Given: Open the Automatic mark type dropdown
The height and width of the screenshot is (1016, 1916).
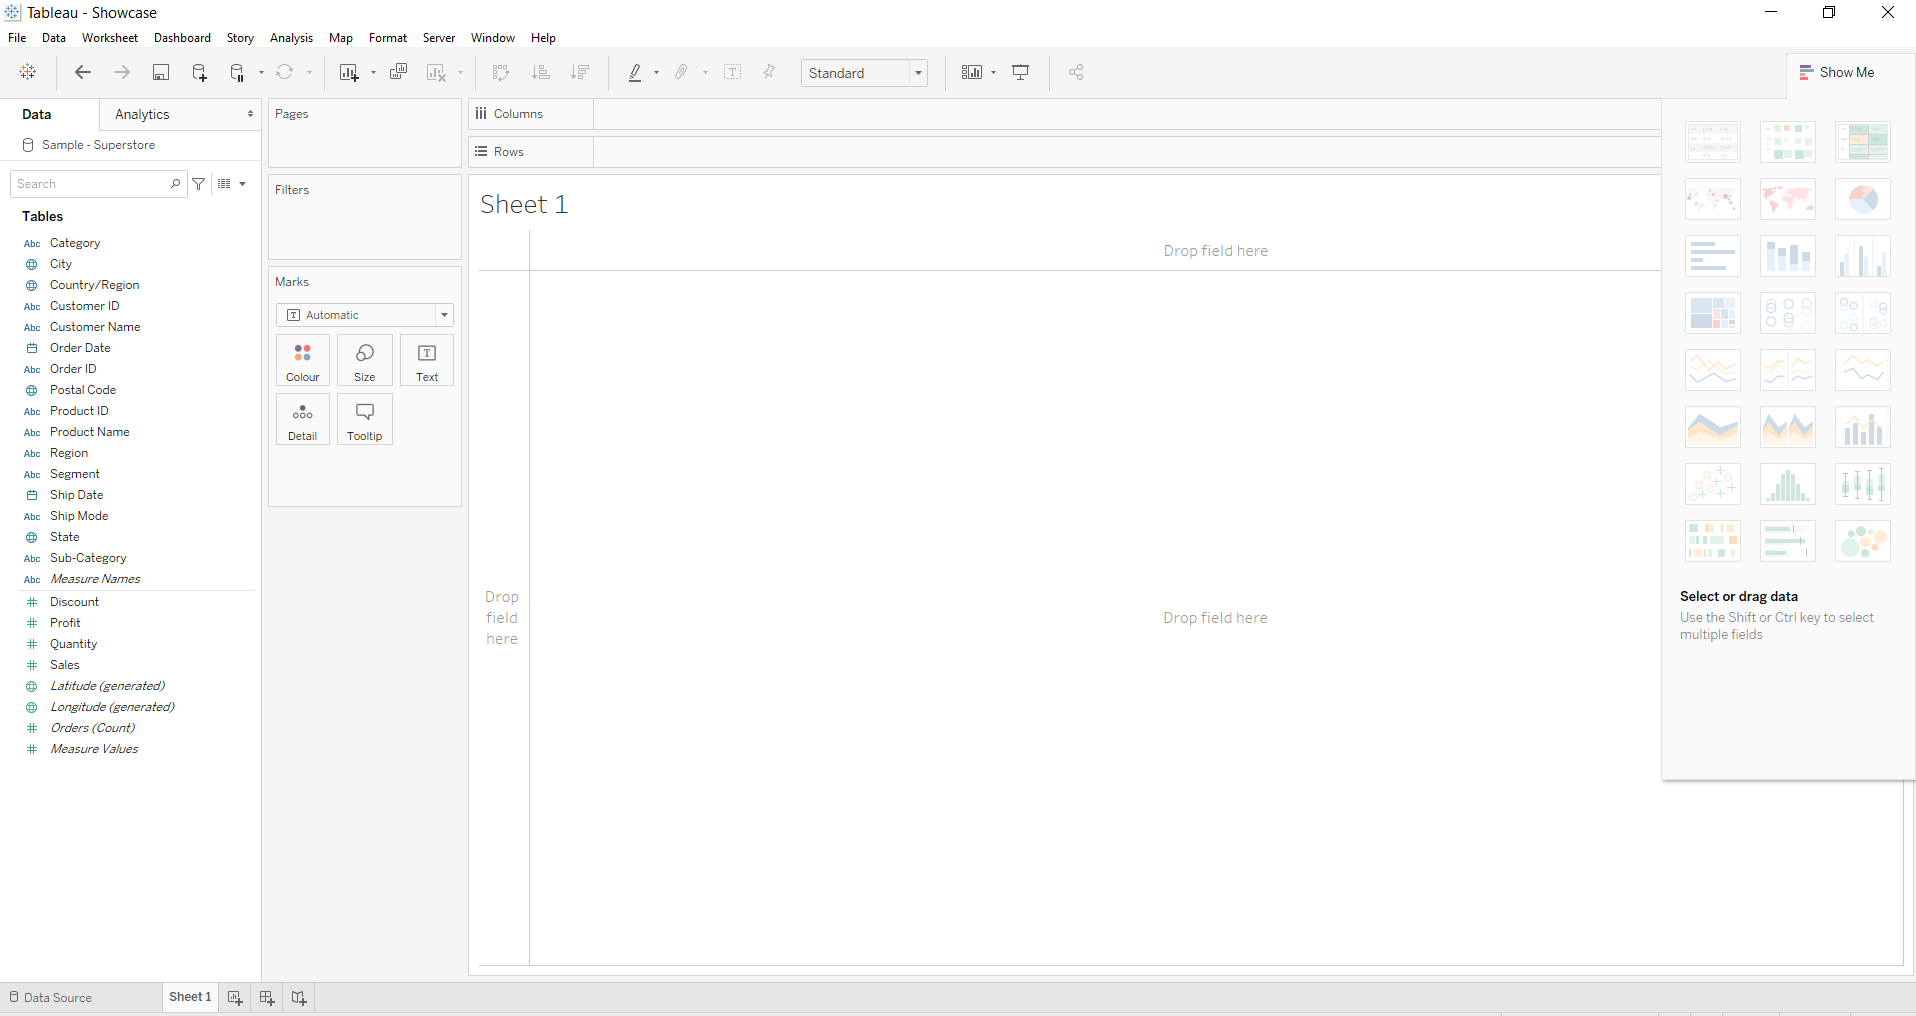Looking at the screenshot, I should 365,315.
